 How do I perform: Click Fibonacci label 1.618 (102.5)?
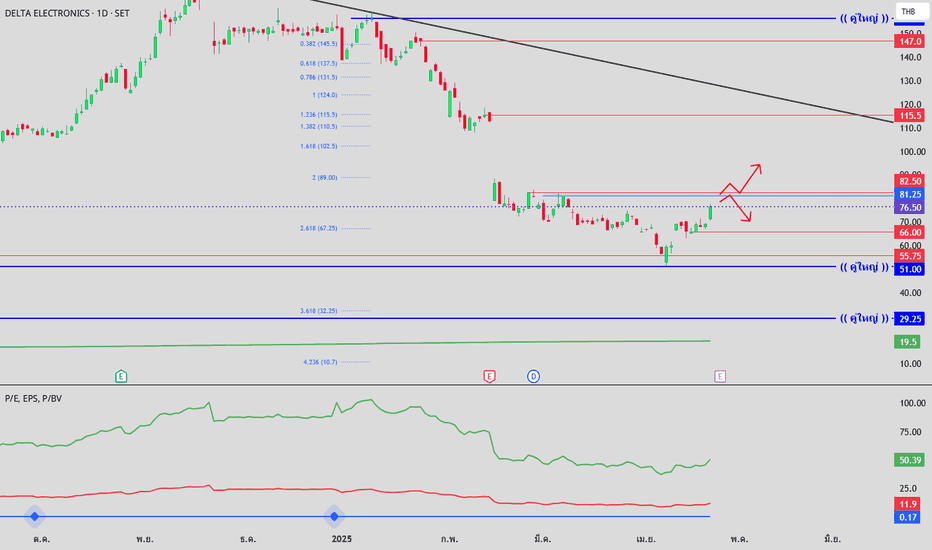point(319,146)
